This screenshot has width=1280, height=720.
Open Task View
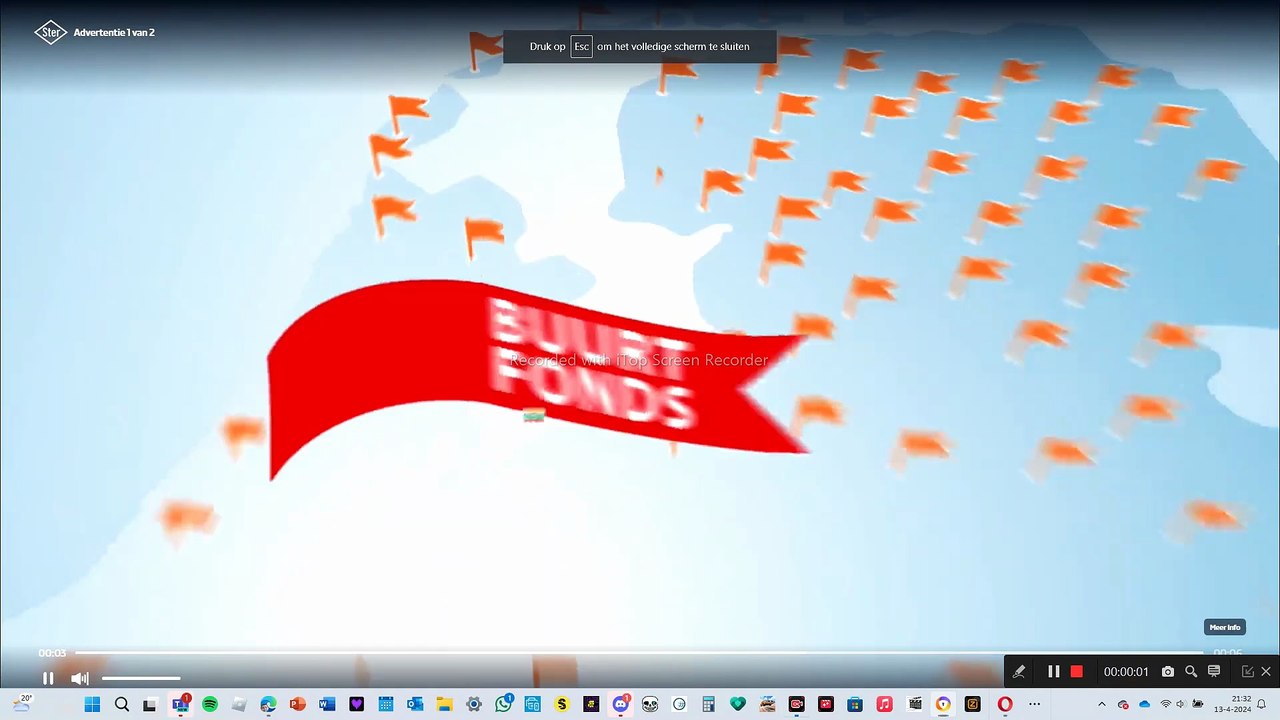pos(150,704)
